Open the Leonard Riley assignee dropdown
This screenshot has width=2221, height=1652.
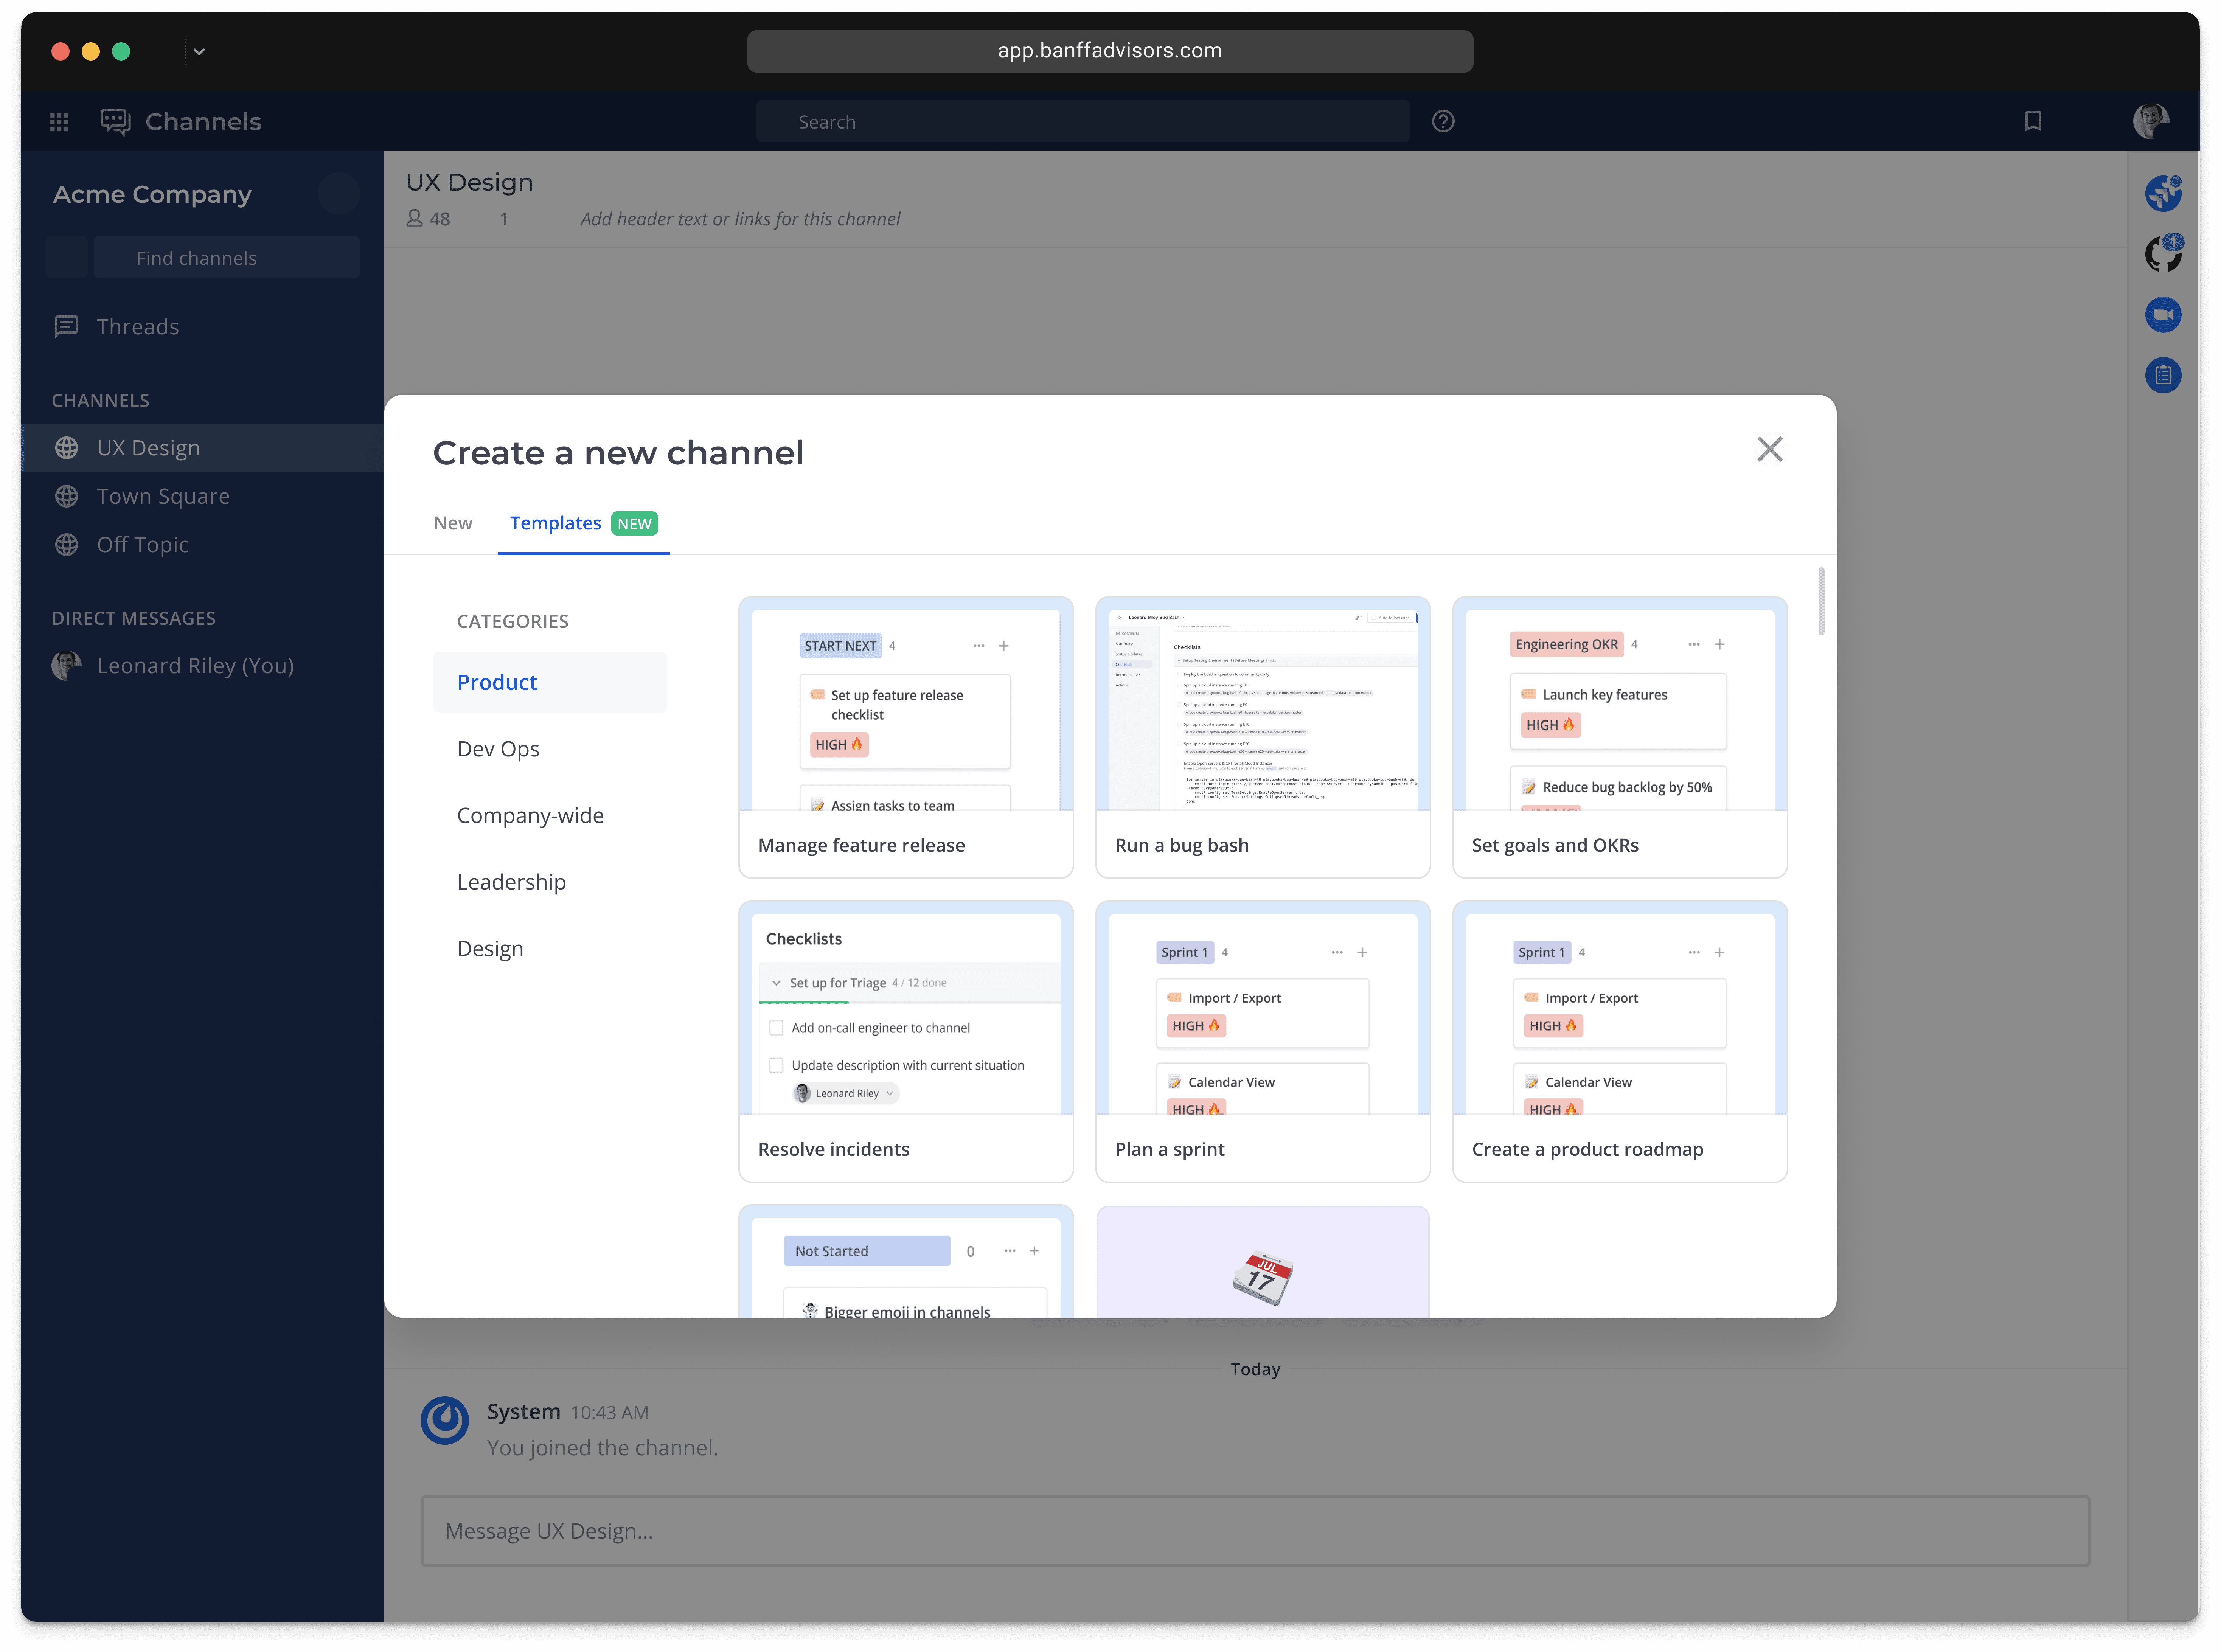pyautogui.click(x=847, y=1093)
